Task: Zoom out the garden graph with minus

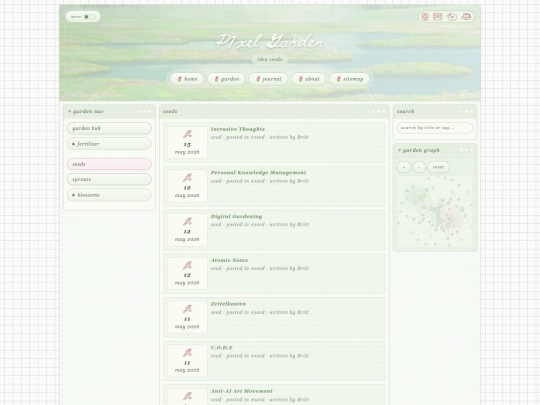Action: click(419, 167)
